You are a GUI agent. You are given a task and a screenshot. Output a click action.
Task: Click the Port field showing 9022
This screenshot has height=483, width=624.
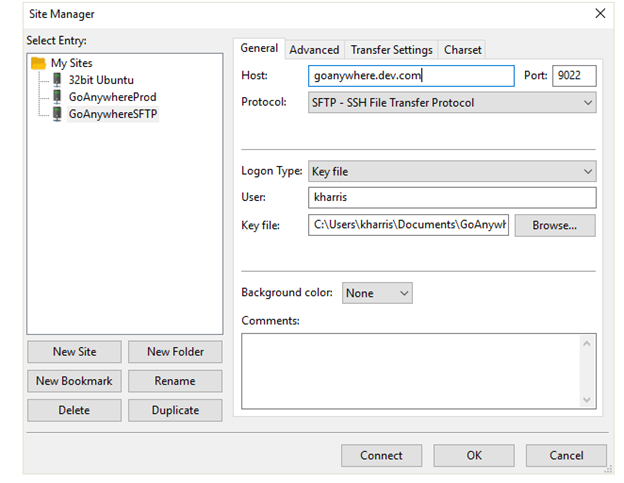point(574,76)
